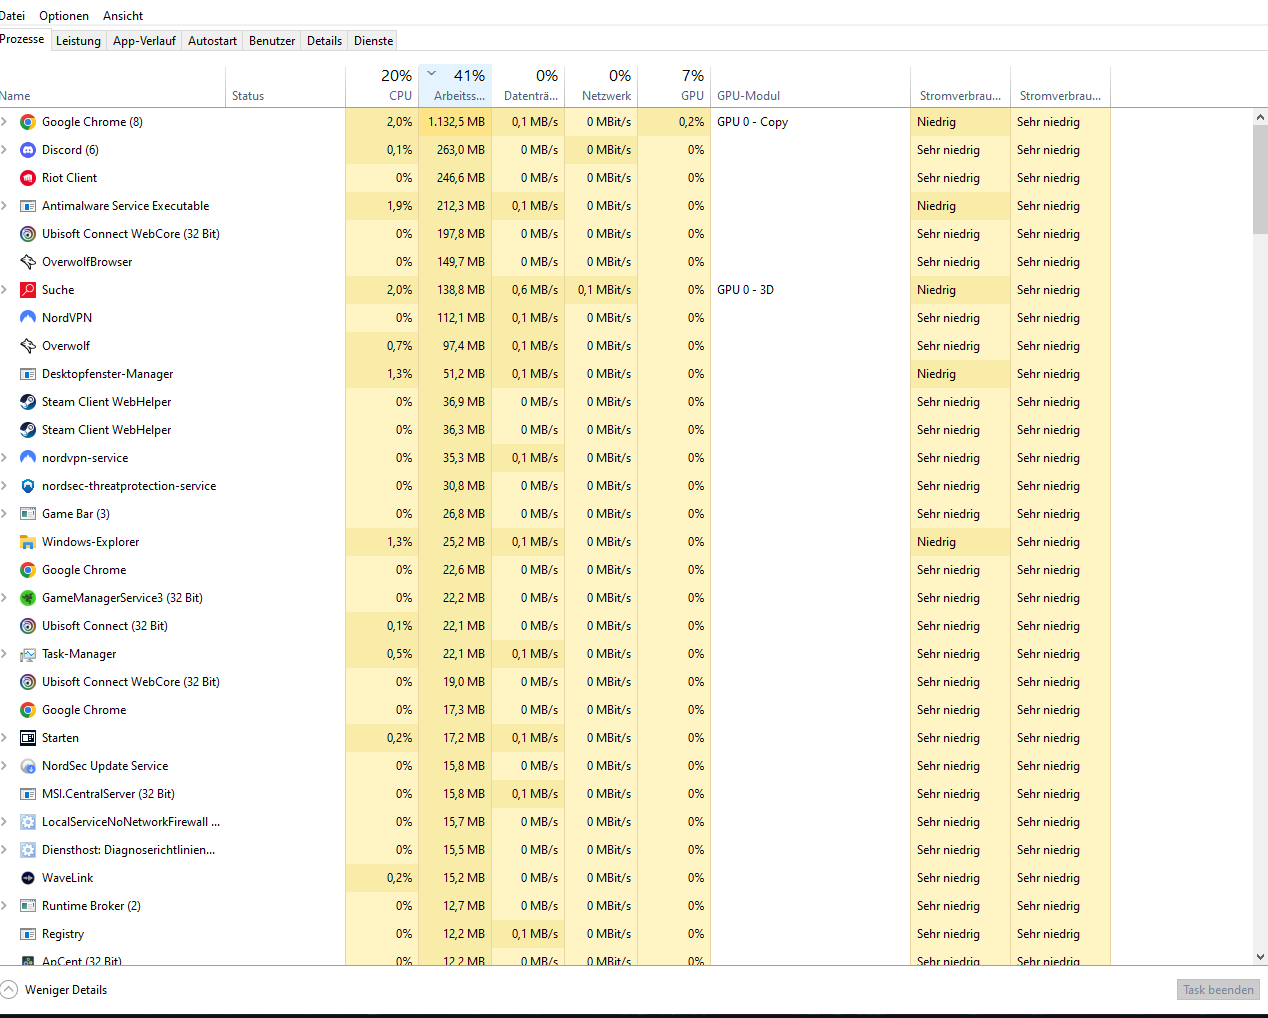Click the Task-Manager process icon
The image size is (1268, 1018).
point(28,654)
